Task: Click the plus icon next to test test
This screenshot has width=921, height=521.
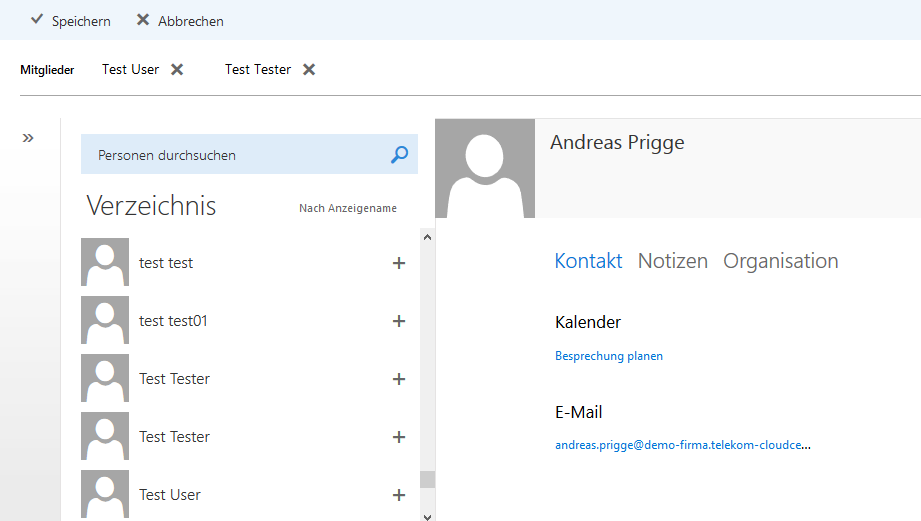Action: click(x=399, y=263)
